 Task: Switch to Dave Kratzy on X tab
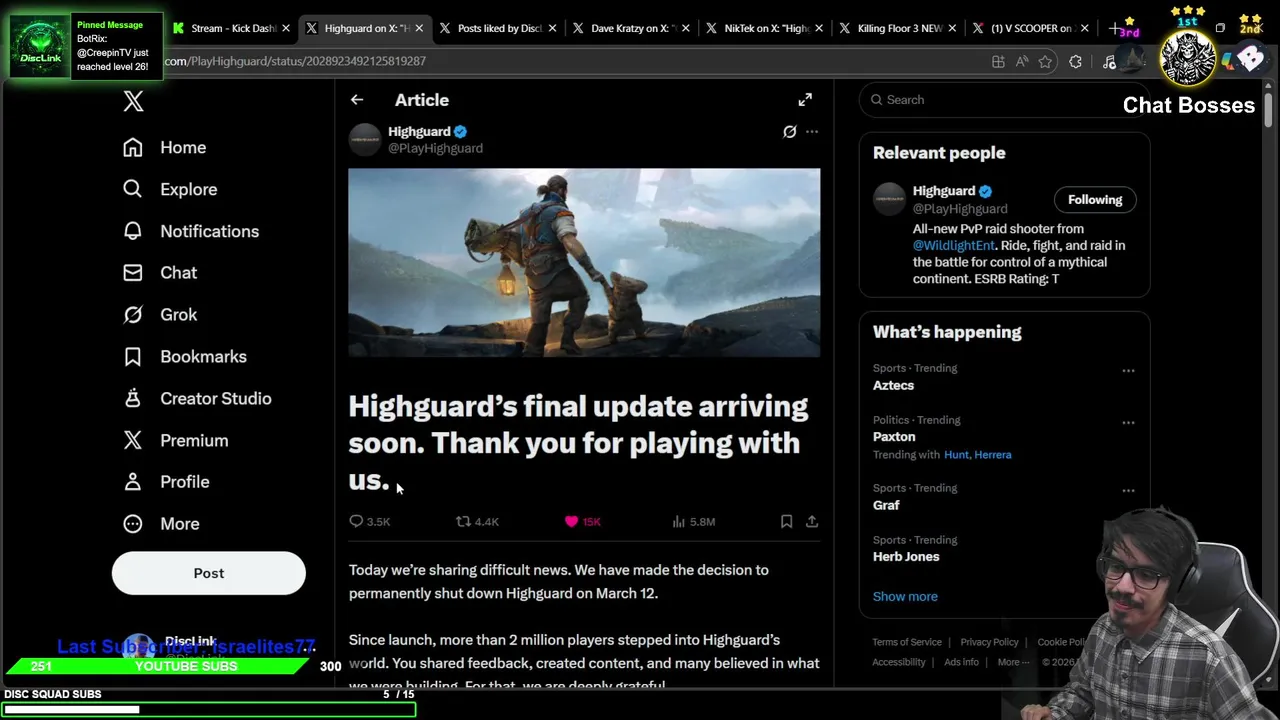tap(630, 28)
